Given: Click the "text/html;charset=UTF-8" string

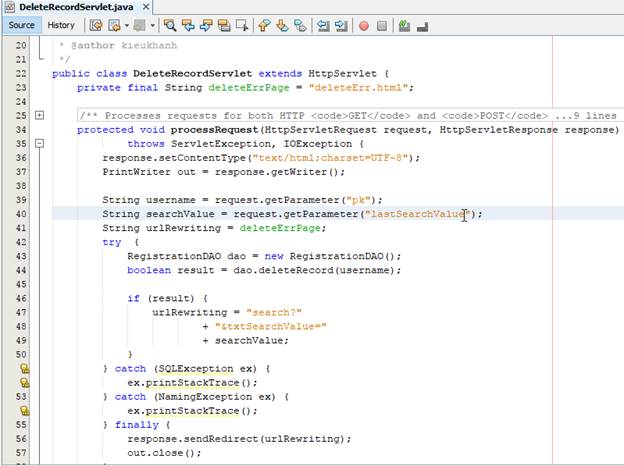Looking at the screenshot, I should coord(330,158).
